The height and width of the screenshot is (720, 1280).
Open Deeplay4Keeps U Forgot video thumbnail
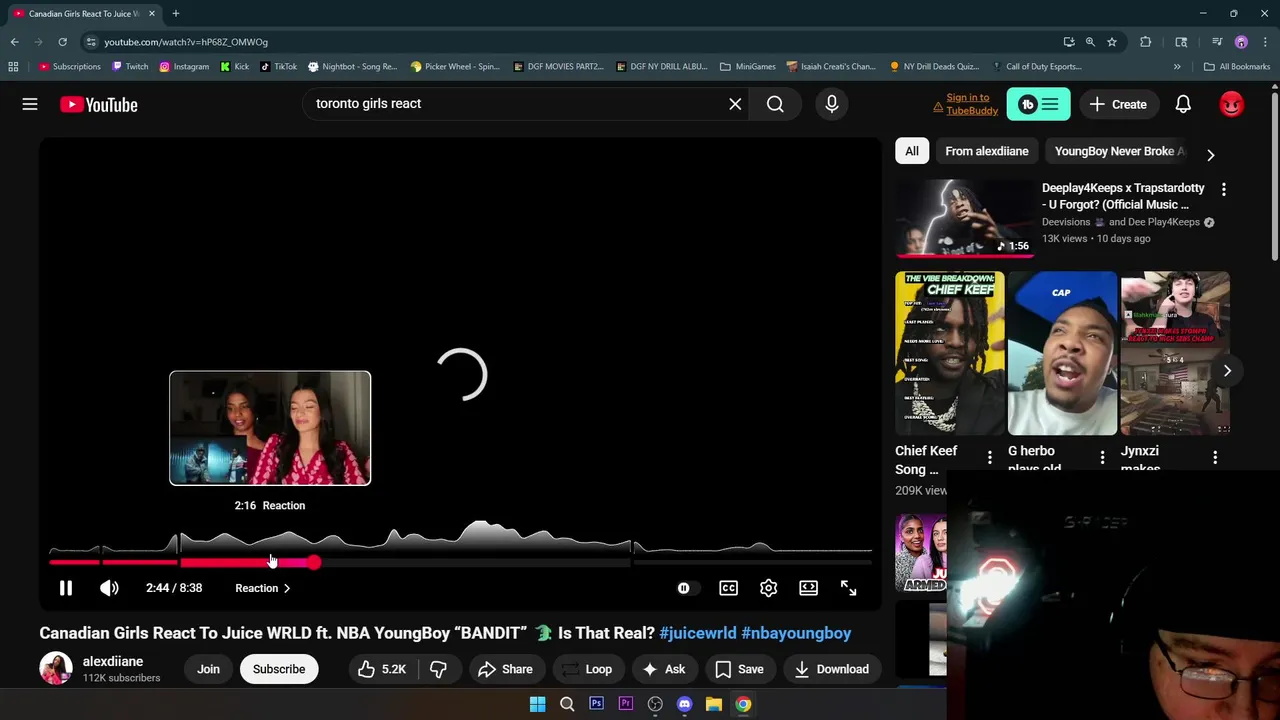pyautogui.click(x=964, y=218)
